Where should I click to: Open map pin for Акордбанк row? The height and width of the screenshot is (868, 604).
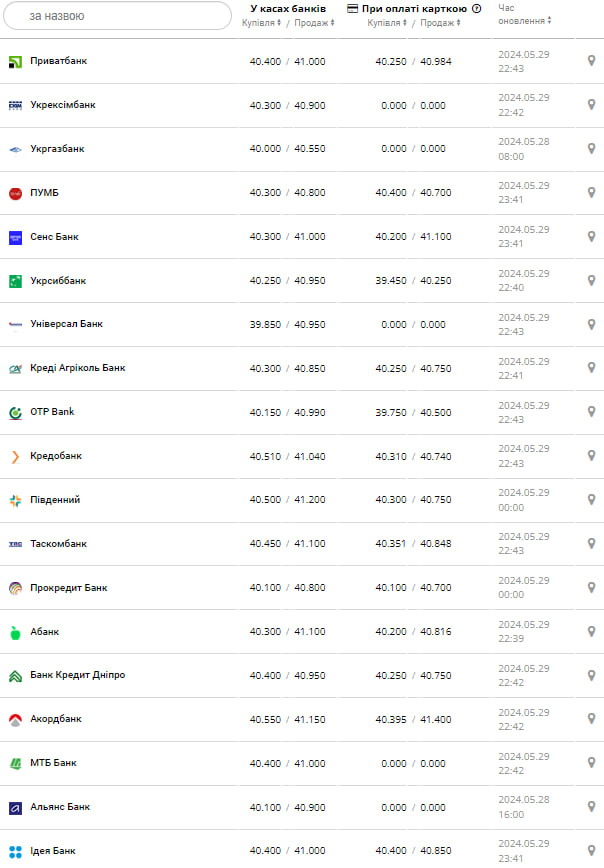[x=591, y=719]
